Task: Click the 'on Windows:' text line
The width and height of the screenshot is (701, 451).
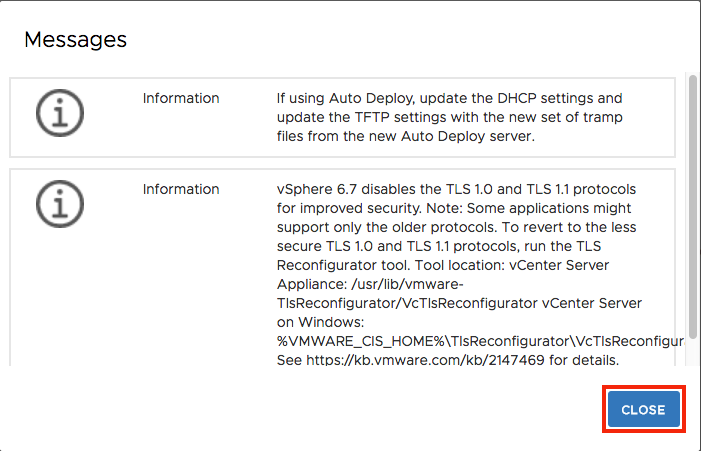Action: coord(321,322)
